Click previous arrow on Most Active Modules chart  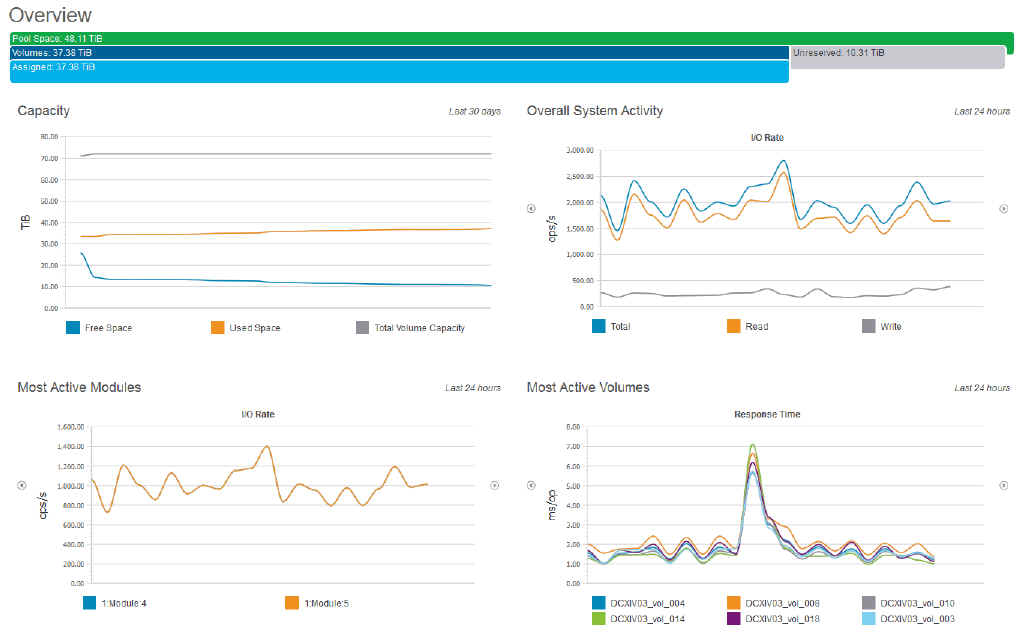(21, 485)
